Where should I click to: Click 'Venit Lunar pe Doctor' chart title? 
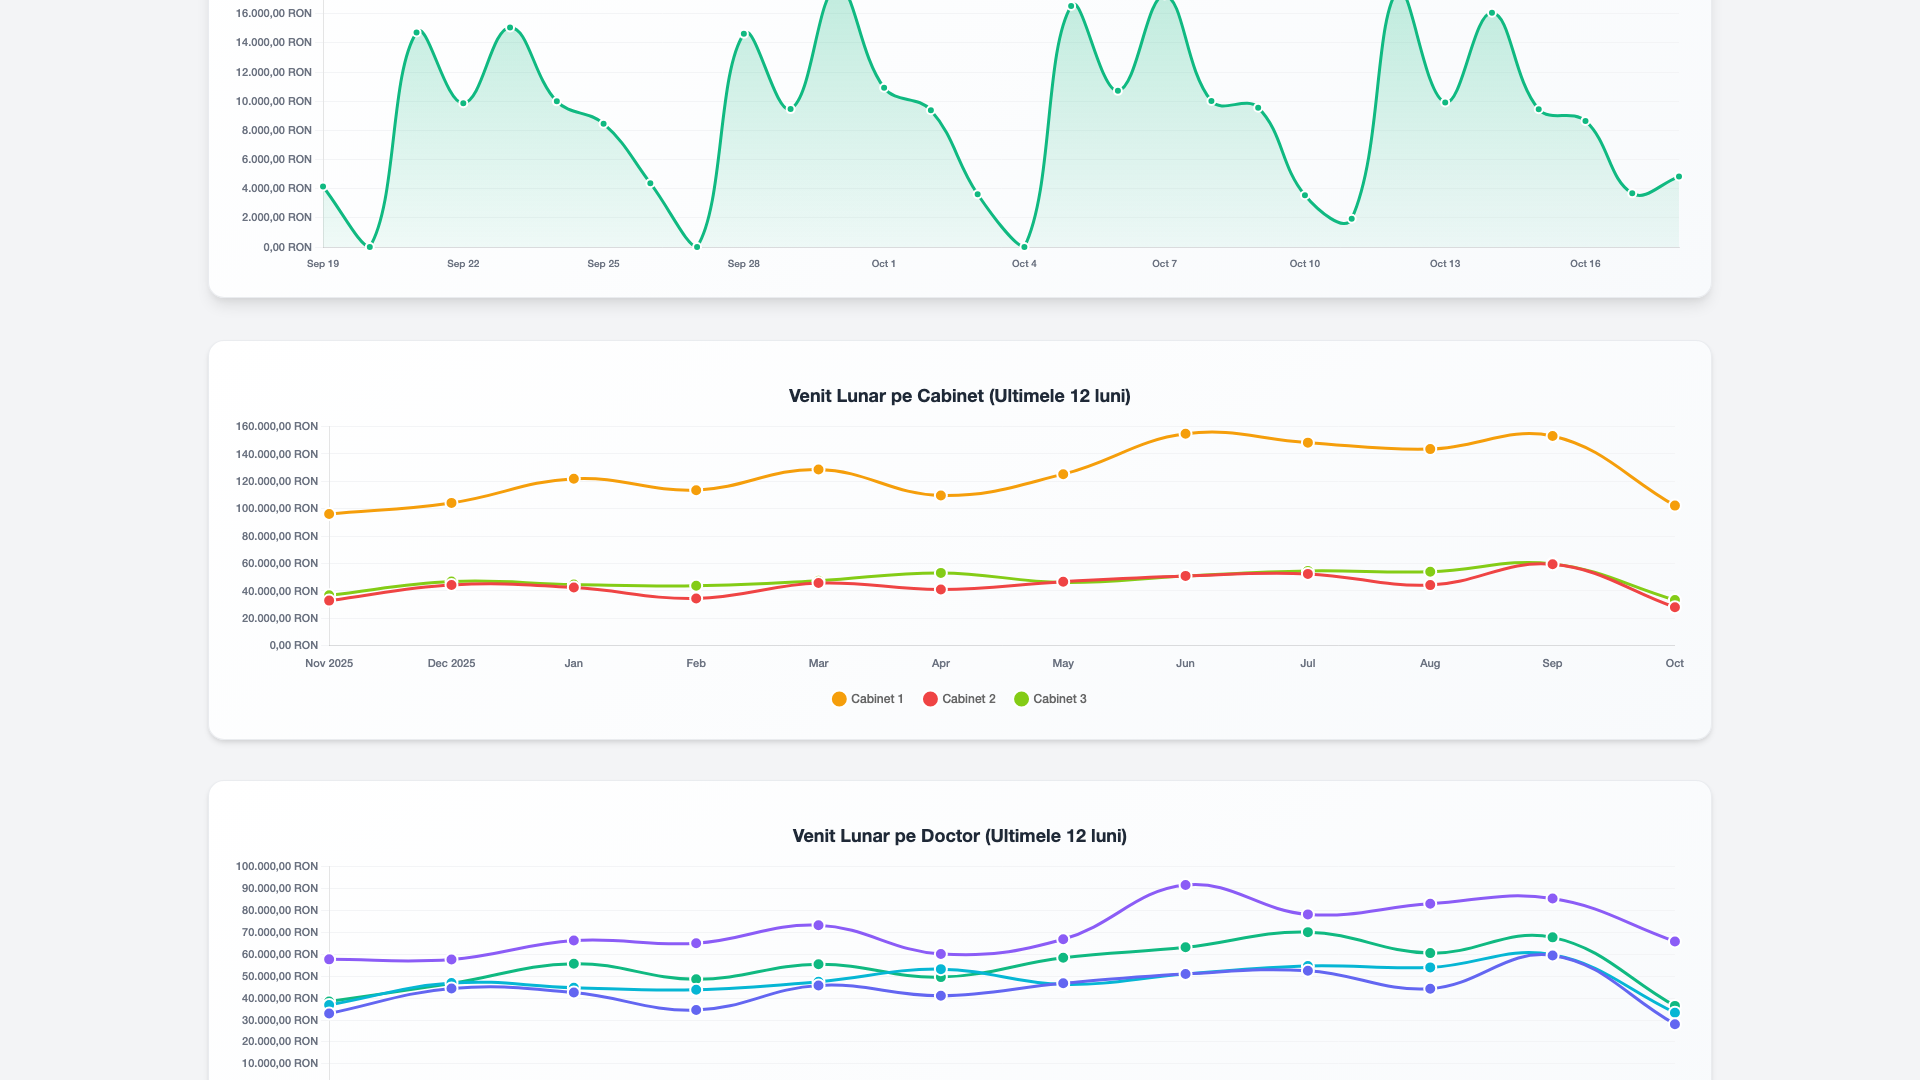point(960,836)
